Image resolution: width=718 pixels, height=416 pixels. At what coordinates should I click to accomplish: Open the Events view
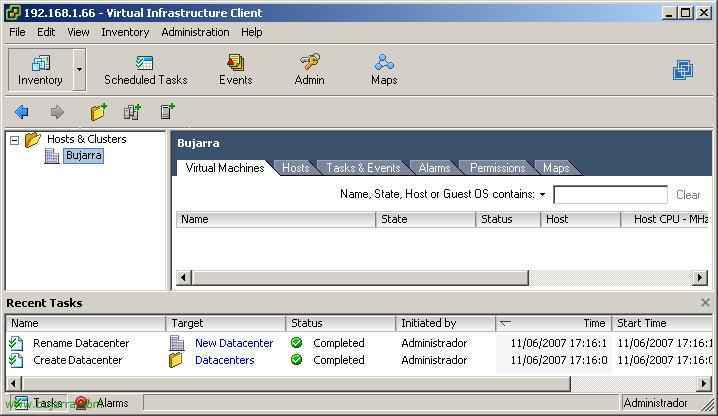tap(235, 70)
